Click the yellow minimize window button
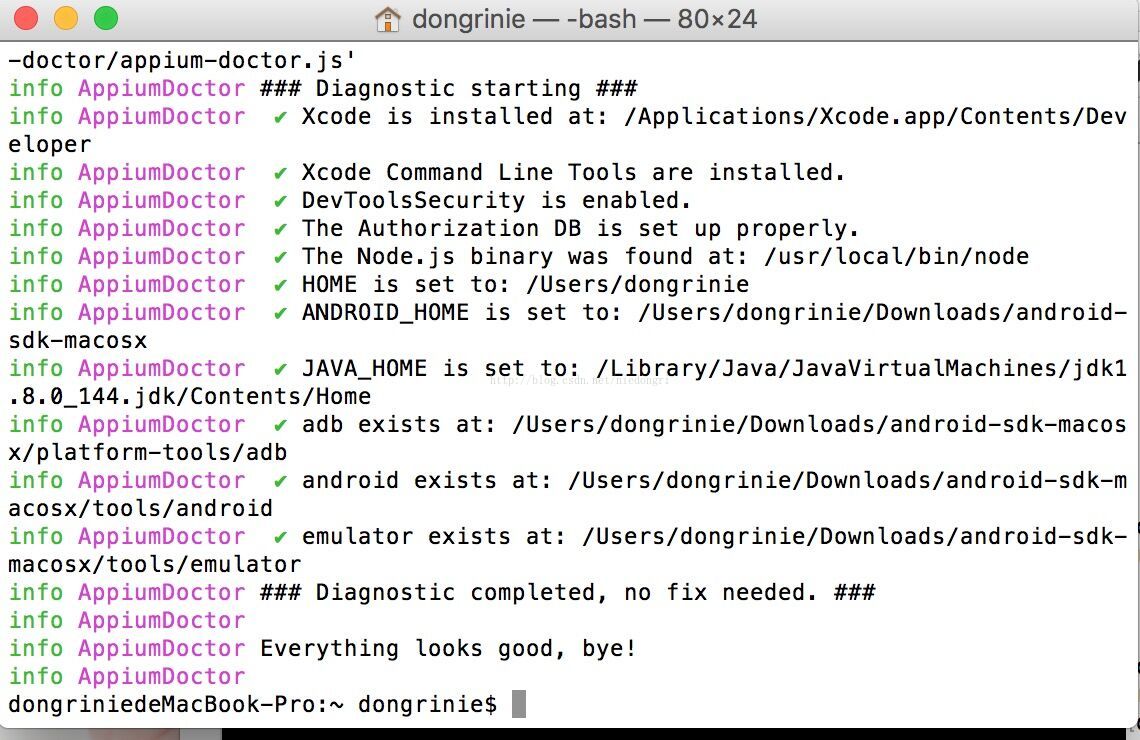The width and height of the screenshot is (1140, 740). click(66, 17)
